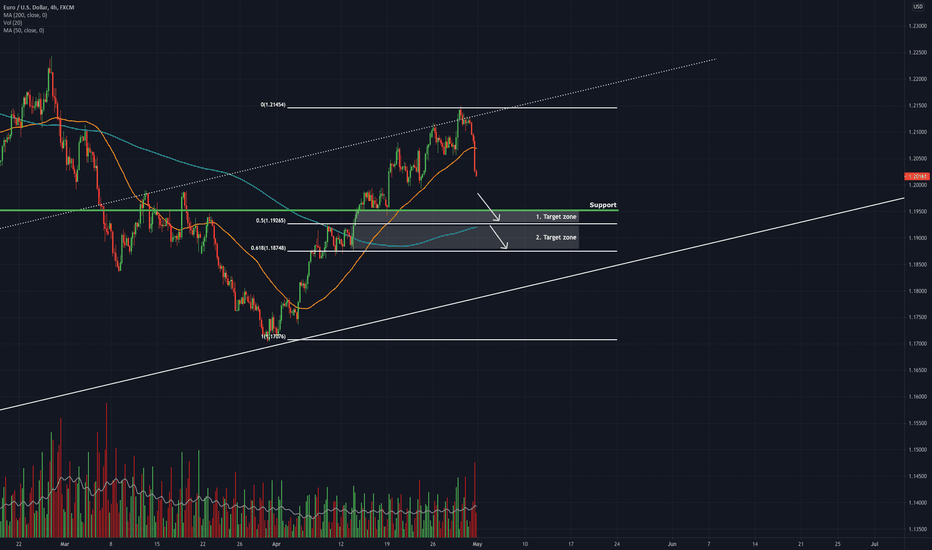
Task: Select the Euro / U.S. Dollar, 4h, FXCM title
Action: (x=39, y=7)
